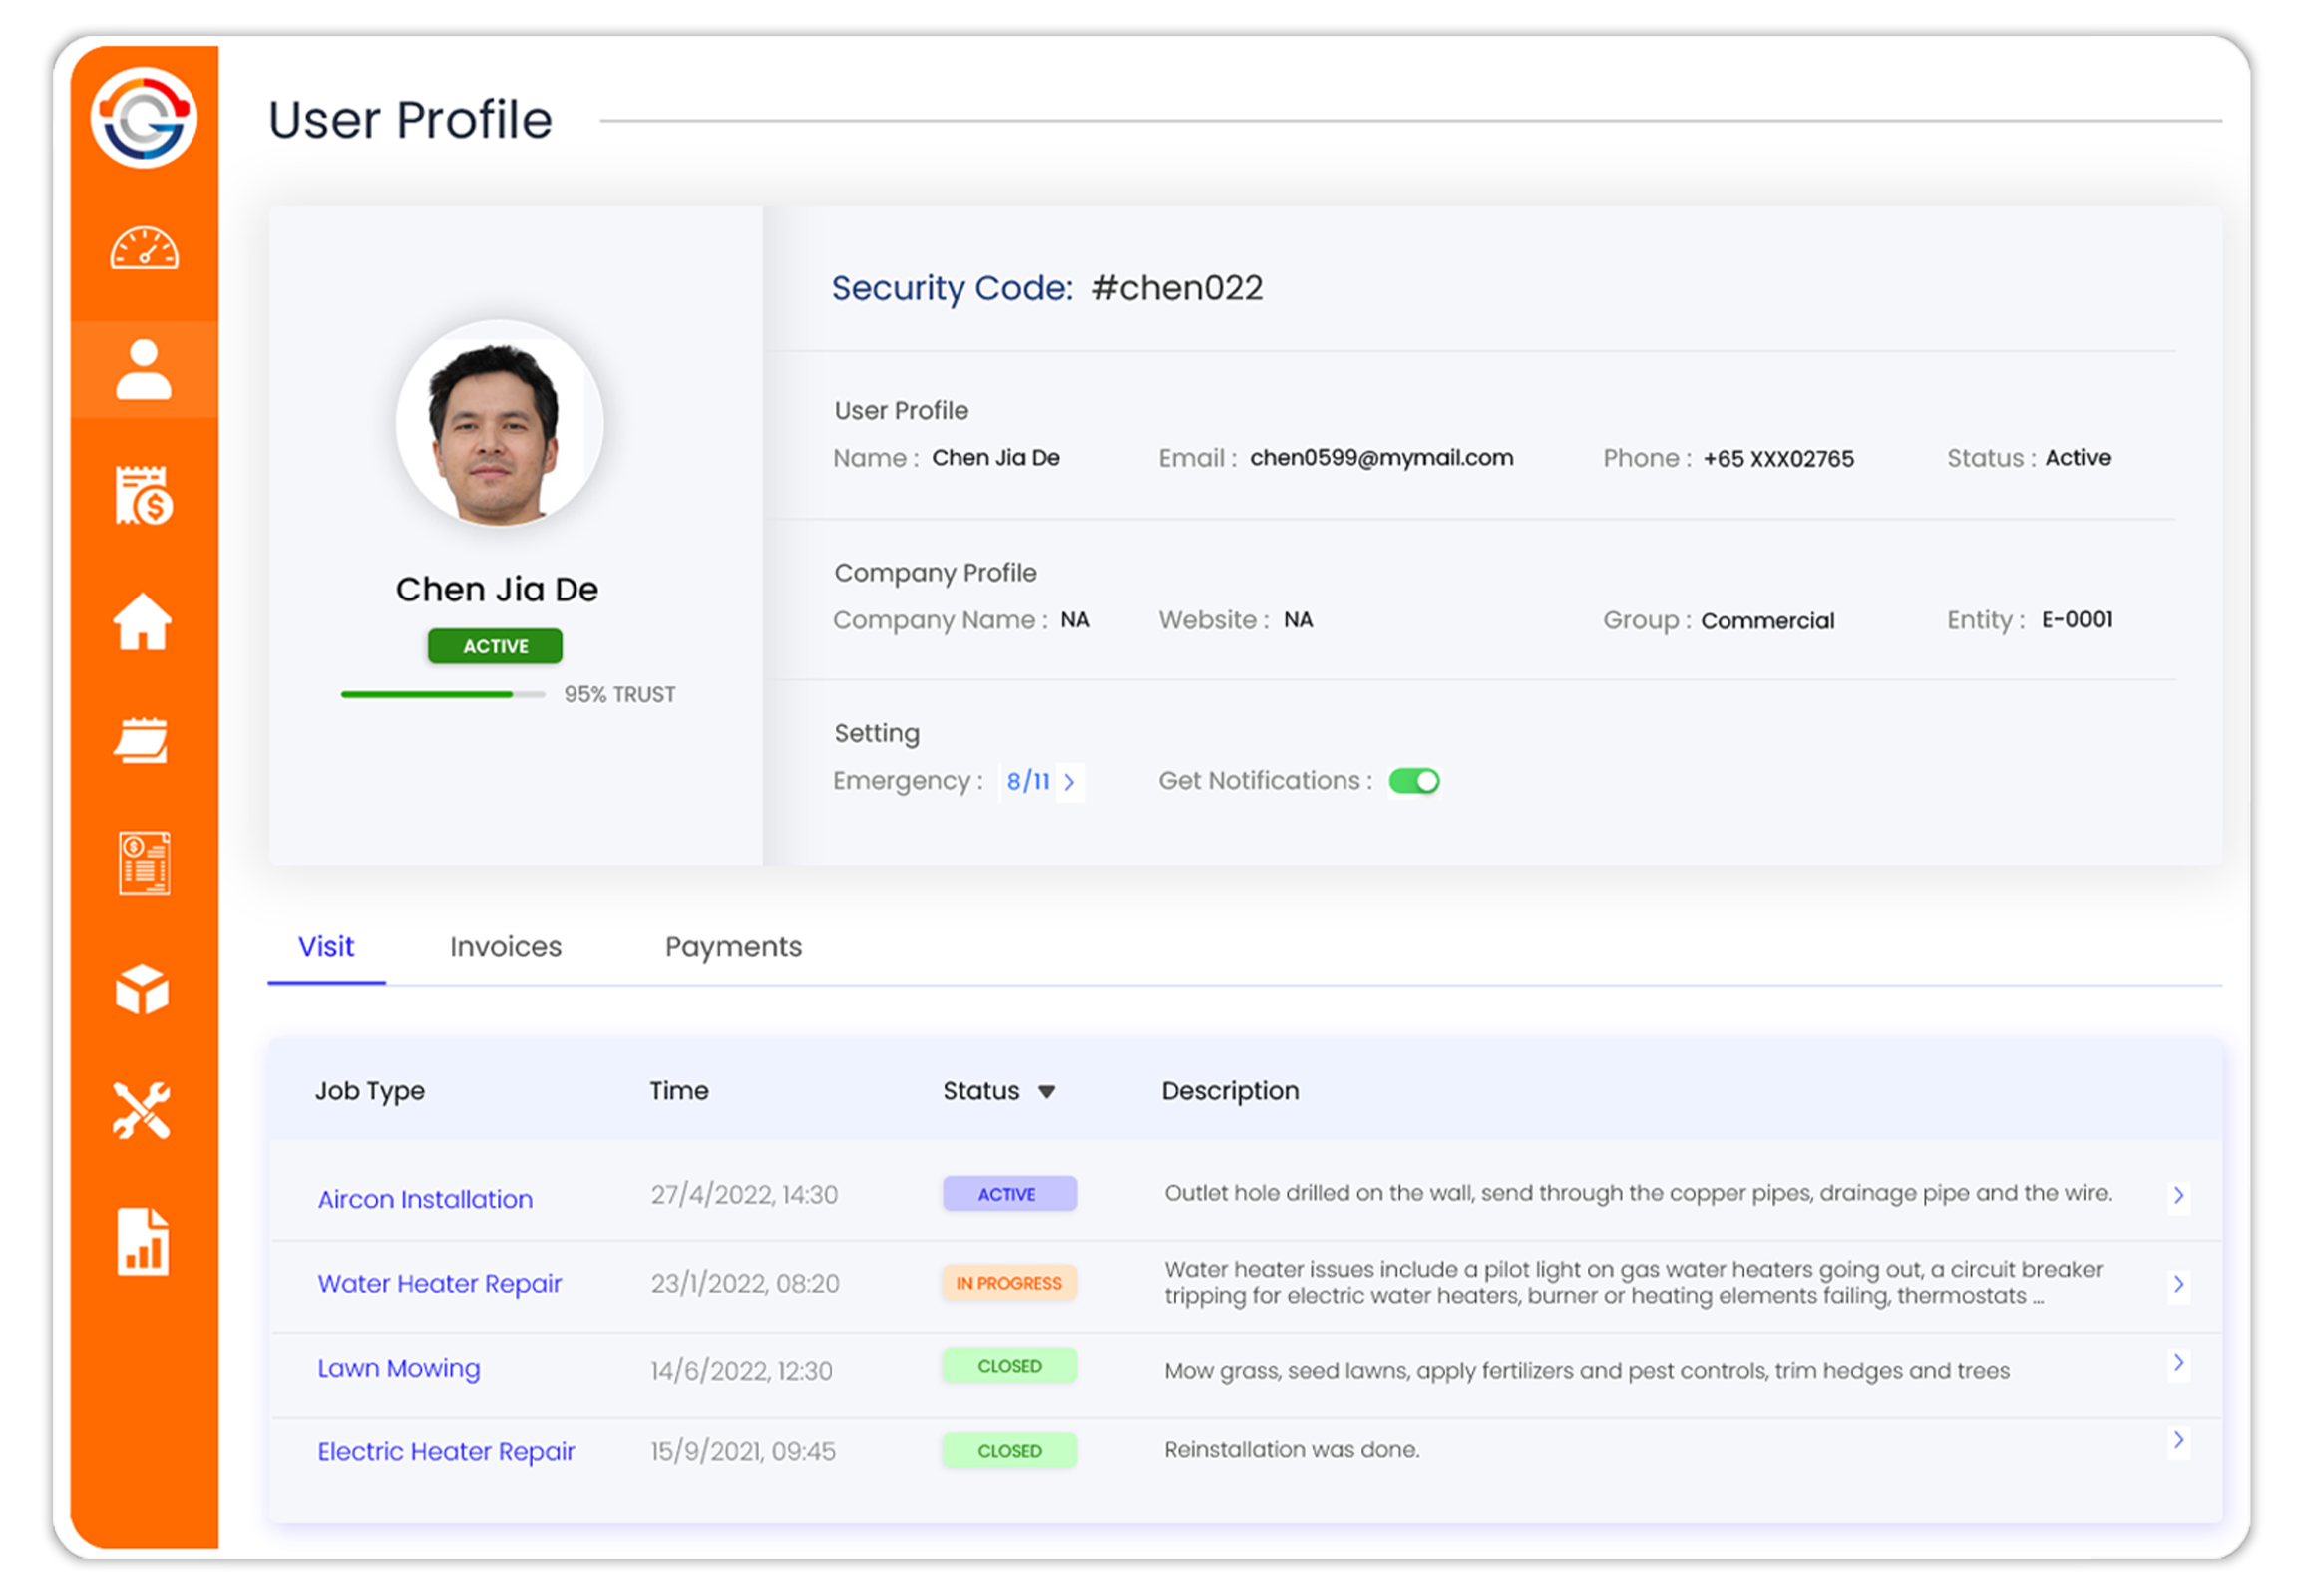Viewport: 2304px width, 1596px height.
Task: Expand the Emergency 8/11 setting chevron
Action: click(1070, 782)
